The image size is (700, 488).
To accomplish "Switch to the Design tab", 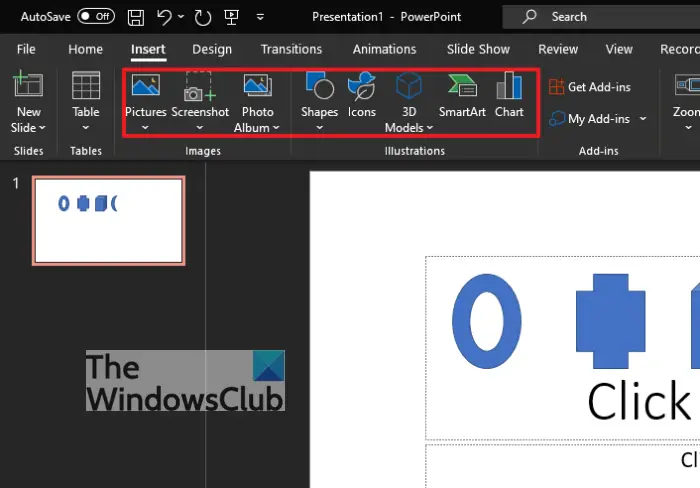I will pyautogui.click(x=212, y=49).
